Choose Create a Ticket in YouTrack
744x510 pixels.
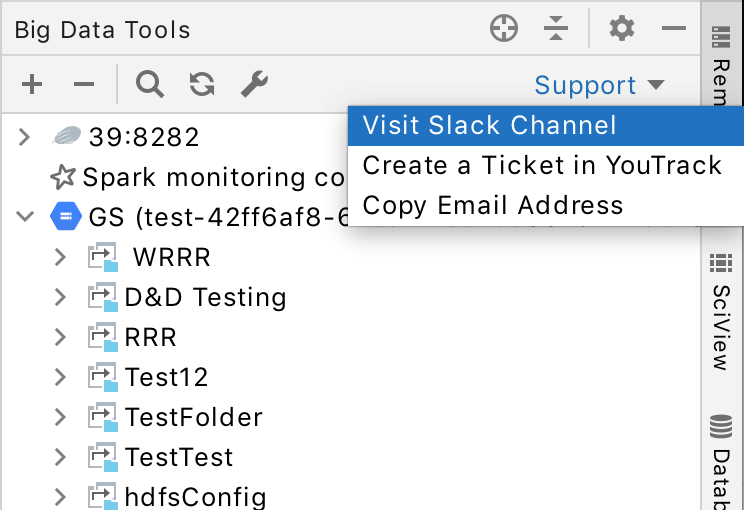(541, 165)
